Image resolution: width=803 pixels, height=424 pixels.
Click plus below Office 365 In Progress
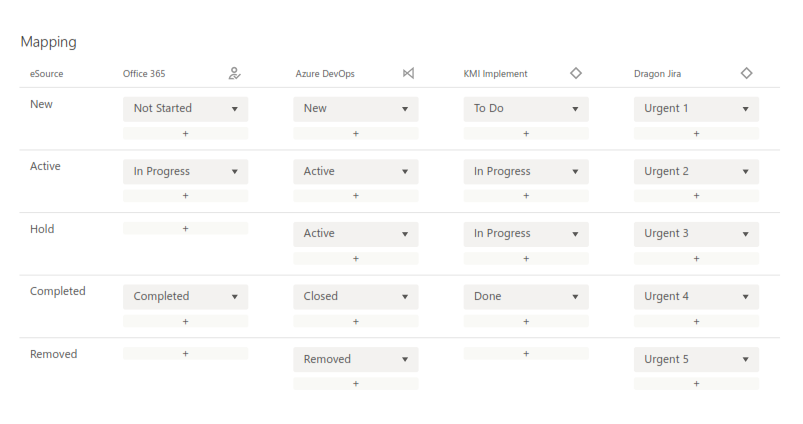click(x=185, y=196)
